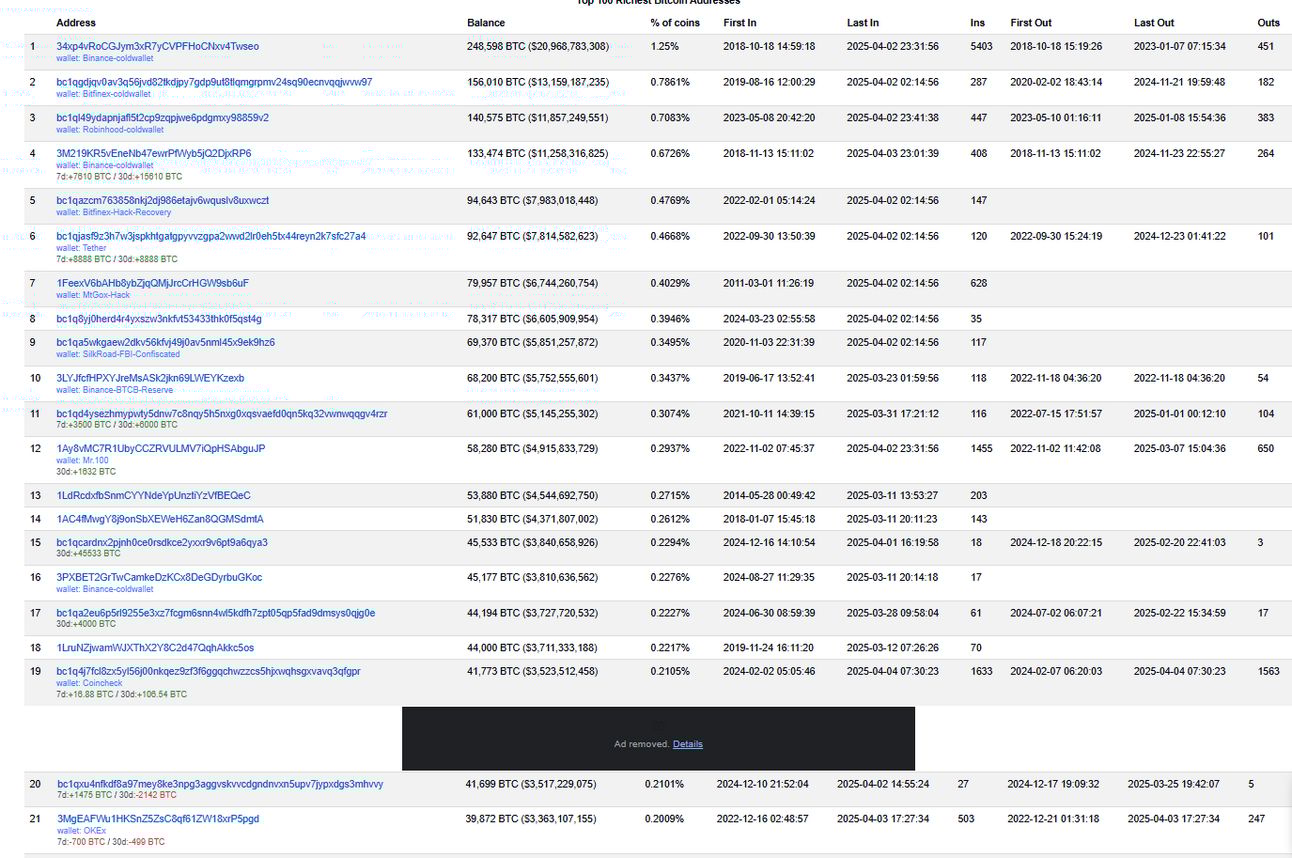The image size is (1292, 858).
Task: Click the Balance column header
Action: click(x=486, y=22)
